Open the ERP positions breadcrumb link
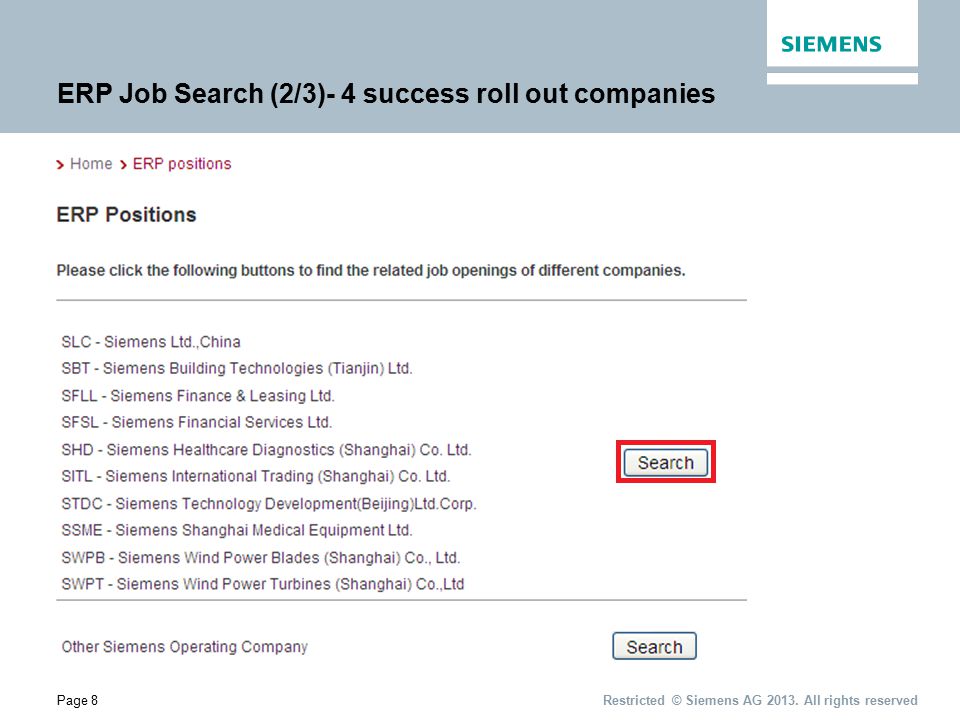 tap(182, 164)
